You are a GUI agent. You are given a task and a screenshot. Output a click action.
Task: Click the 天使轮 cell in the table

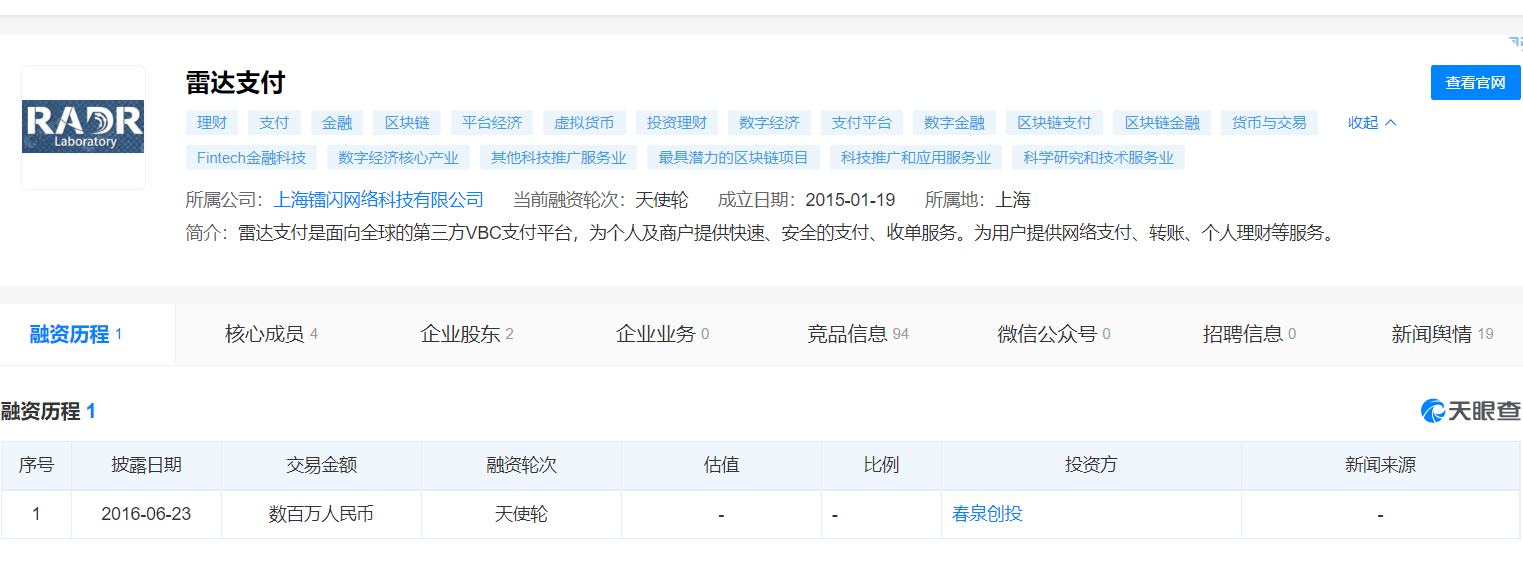521,514
